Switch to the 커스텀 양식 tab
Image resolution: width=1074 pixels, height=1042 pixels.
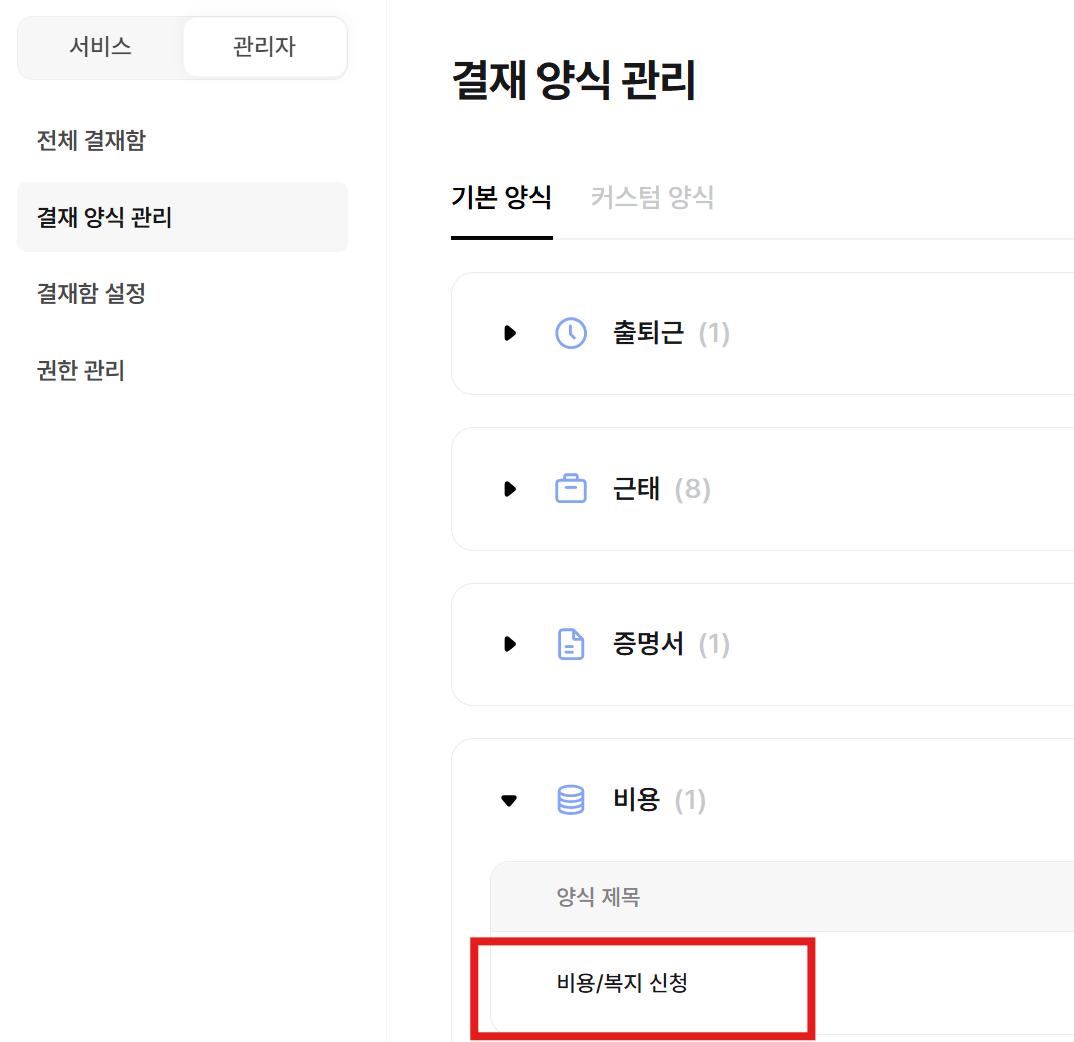pyautogui.click(x=652, y=197)
